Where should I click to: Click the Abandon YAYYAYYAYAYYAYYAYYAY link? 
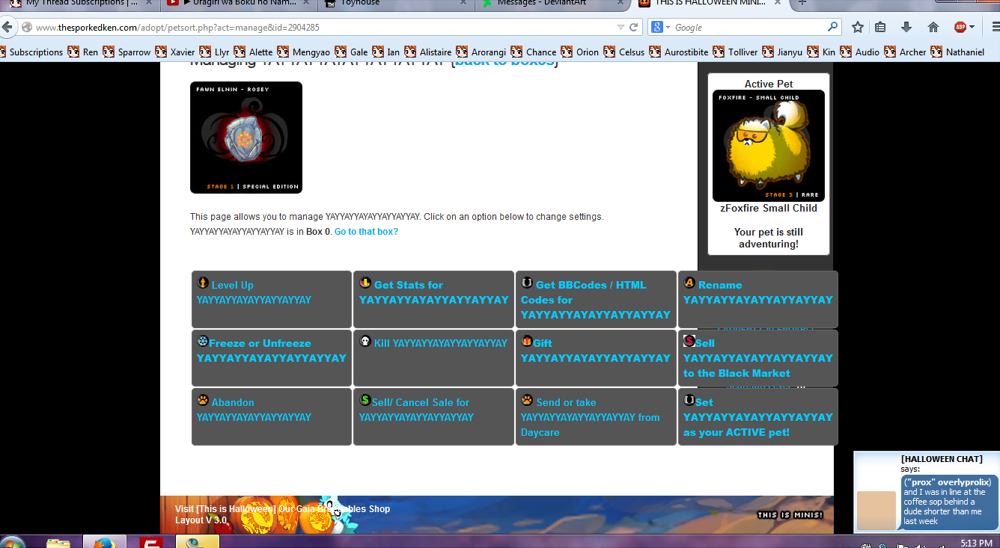tap(254, 410)
